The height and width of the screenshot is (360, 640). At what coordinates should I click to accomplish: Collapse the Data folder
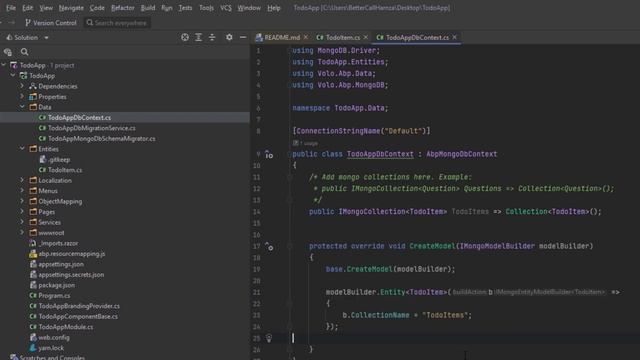[22, 107]
